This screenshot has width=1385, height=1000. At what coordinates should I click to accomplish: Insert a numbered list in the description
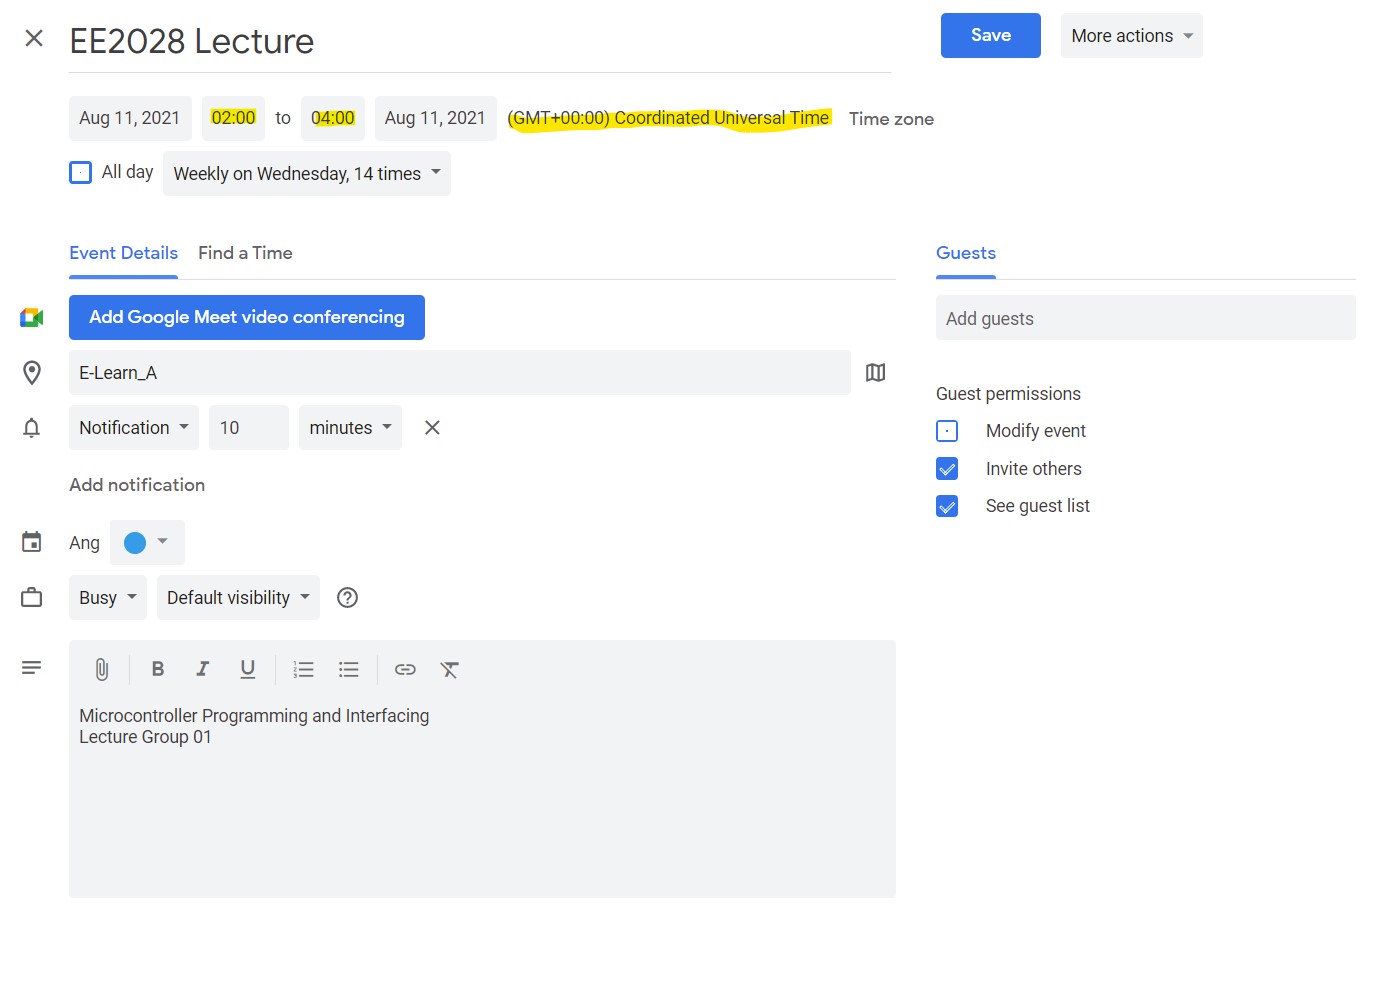click(303, 669)
